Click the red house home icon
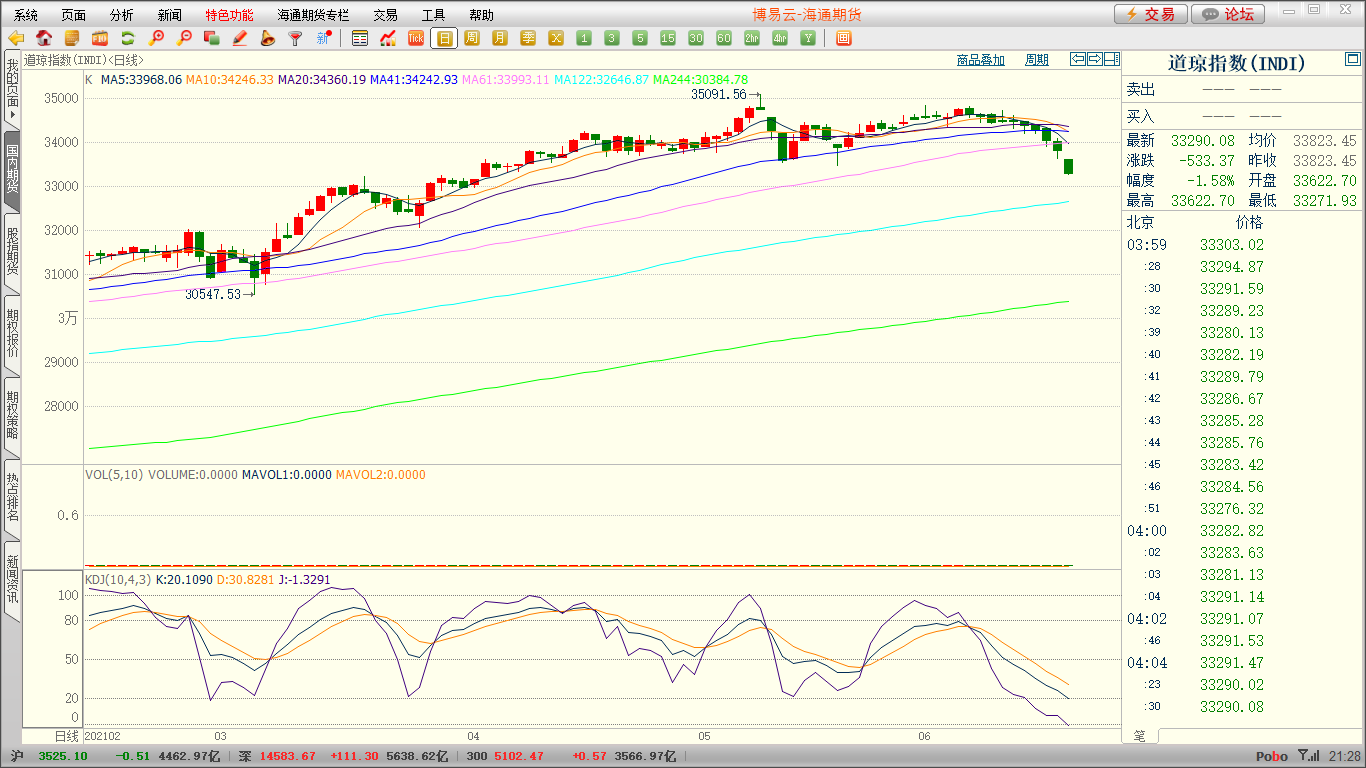The height and width of the screenshot is (768, 1366). (44, 38)
